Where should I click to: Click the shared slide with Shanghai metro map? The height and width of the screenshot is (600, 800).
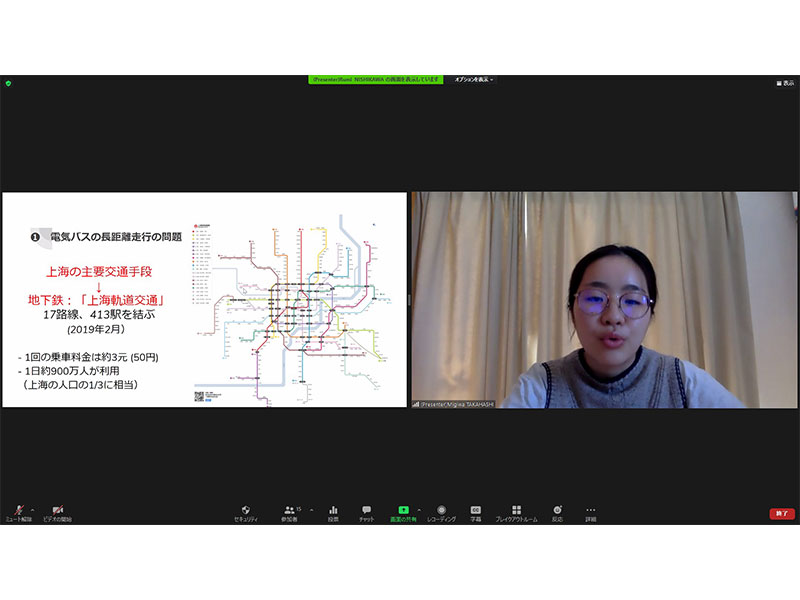(204, 299)
